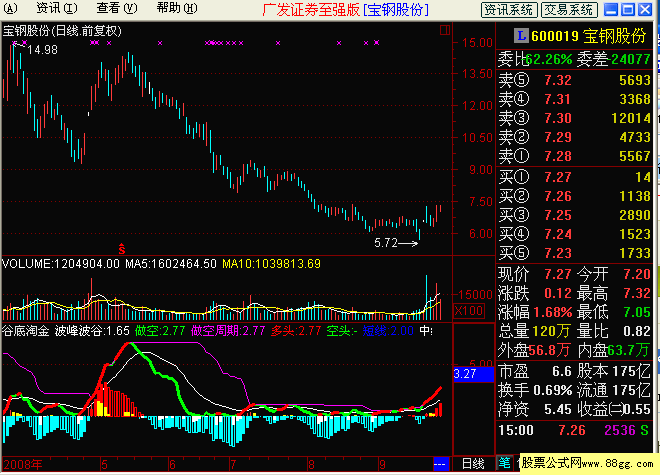This screenshot has width=660, height=475.
Task: Maximize the 广发证券 window
Action: [x=628, y=9]
